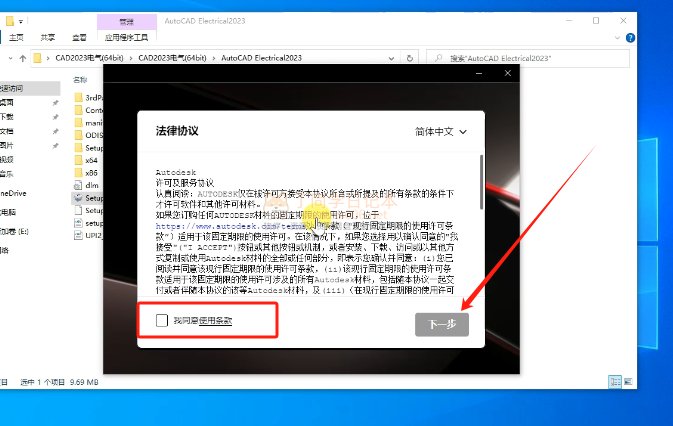This screenshot has width=673, height=426.
Task: Click the autodesk.com terms URL in the agreement
Action: 231,226
